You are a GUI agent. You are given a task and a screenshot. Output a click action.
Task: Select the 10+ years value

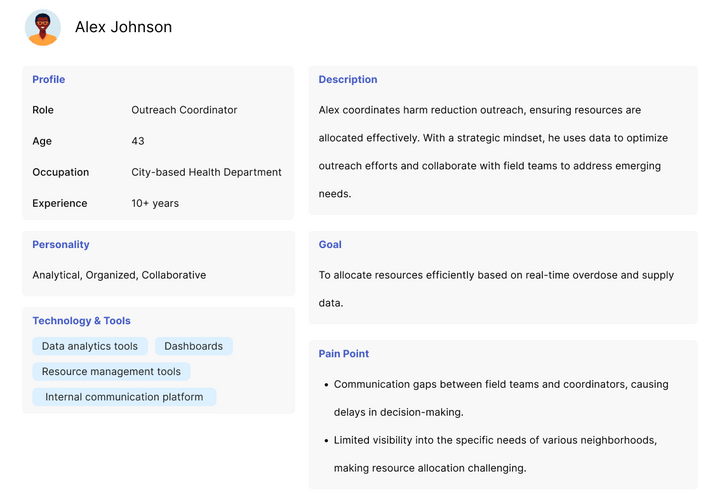click(x=155, y=203)
